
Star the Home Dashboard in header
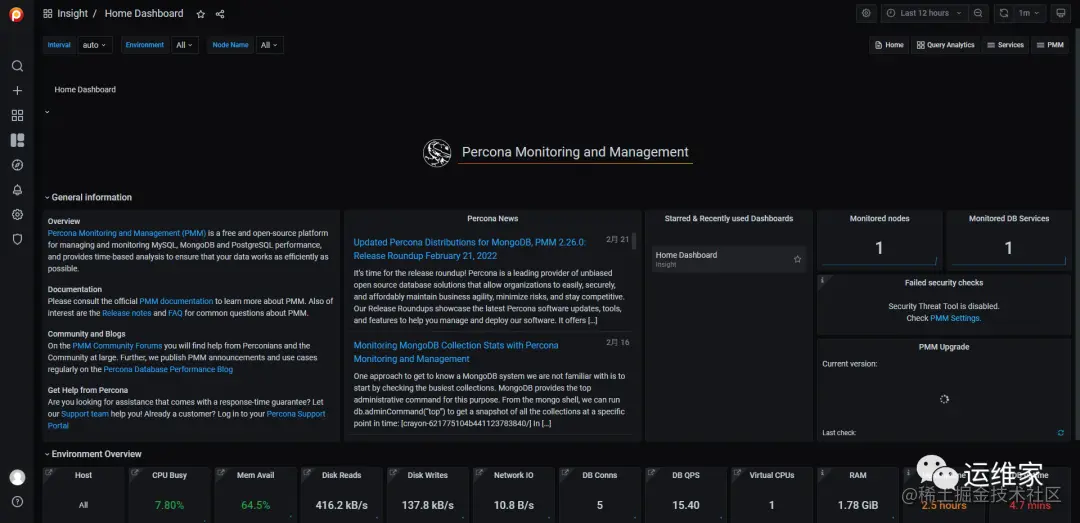(x=200, y=14)
